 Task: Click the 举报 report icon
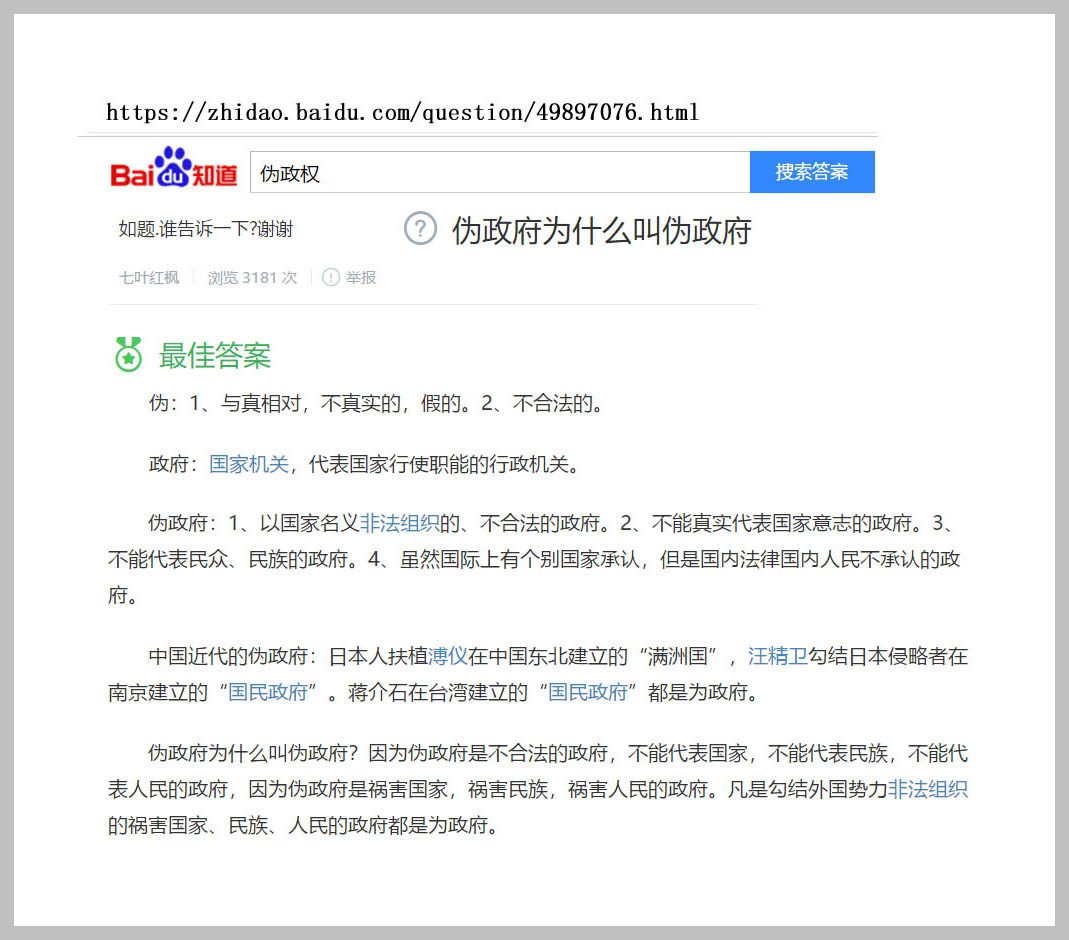[x=331, y=277]
